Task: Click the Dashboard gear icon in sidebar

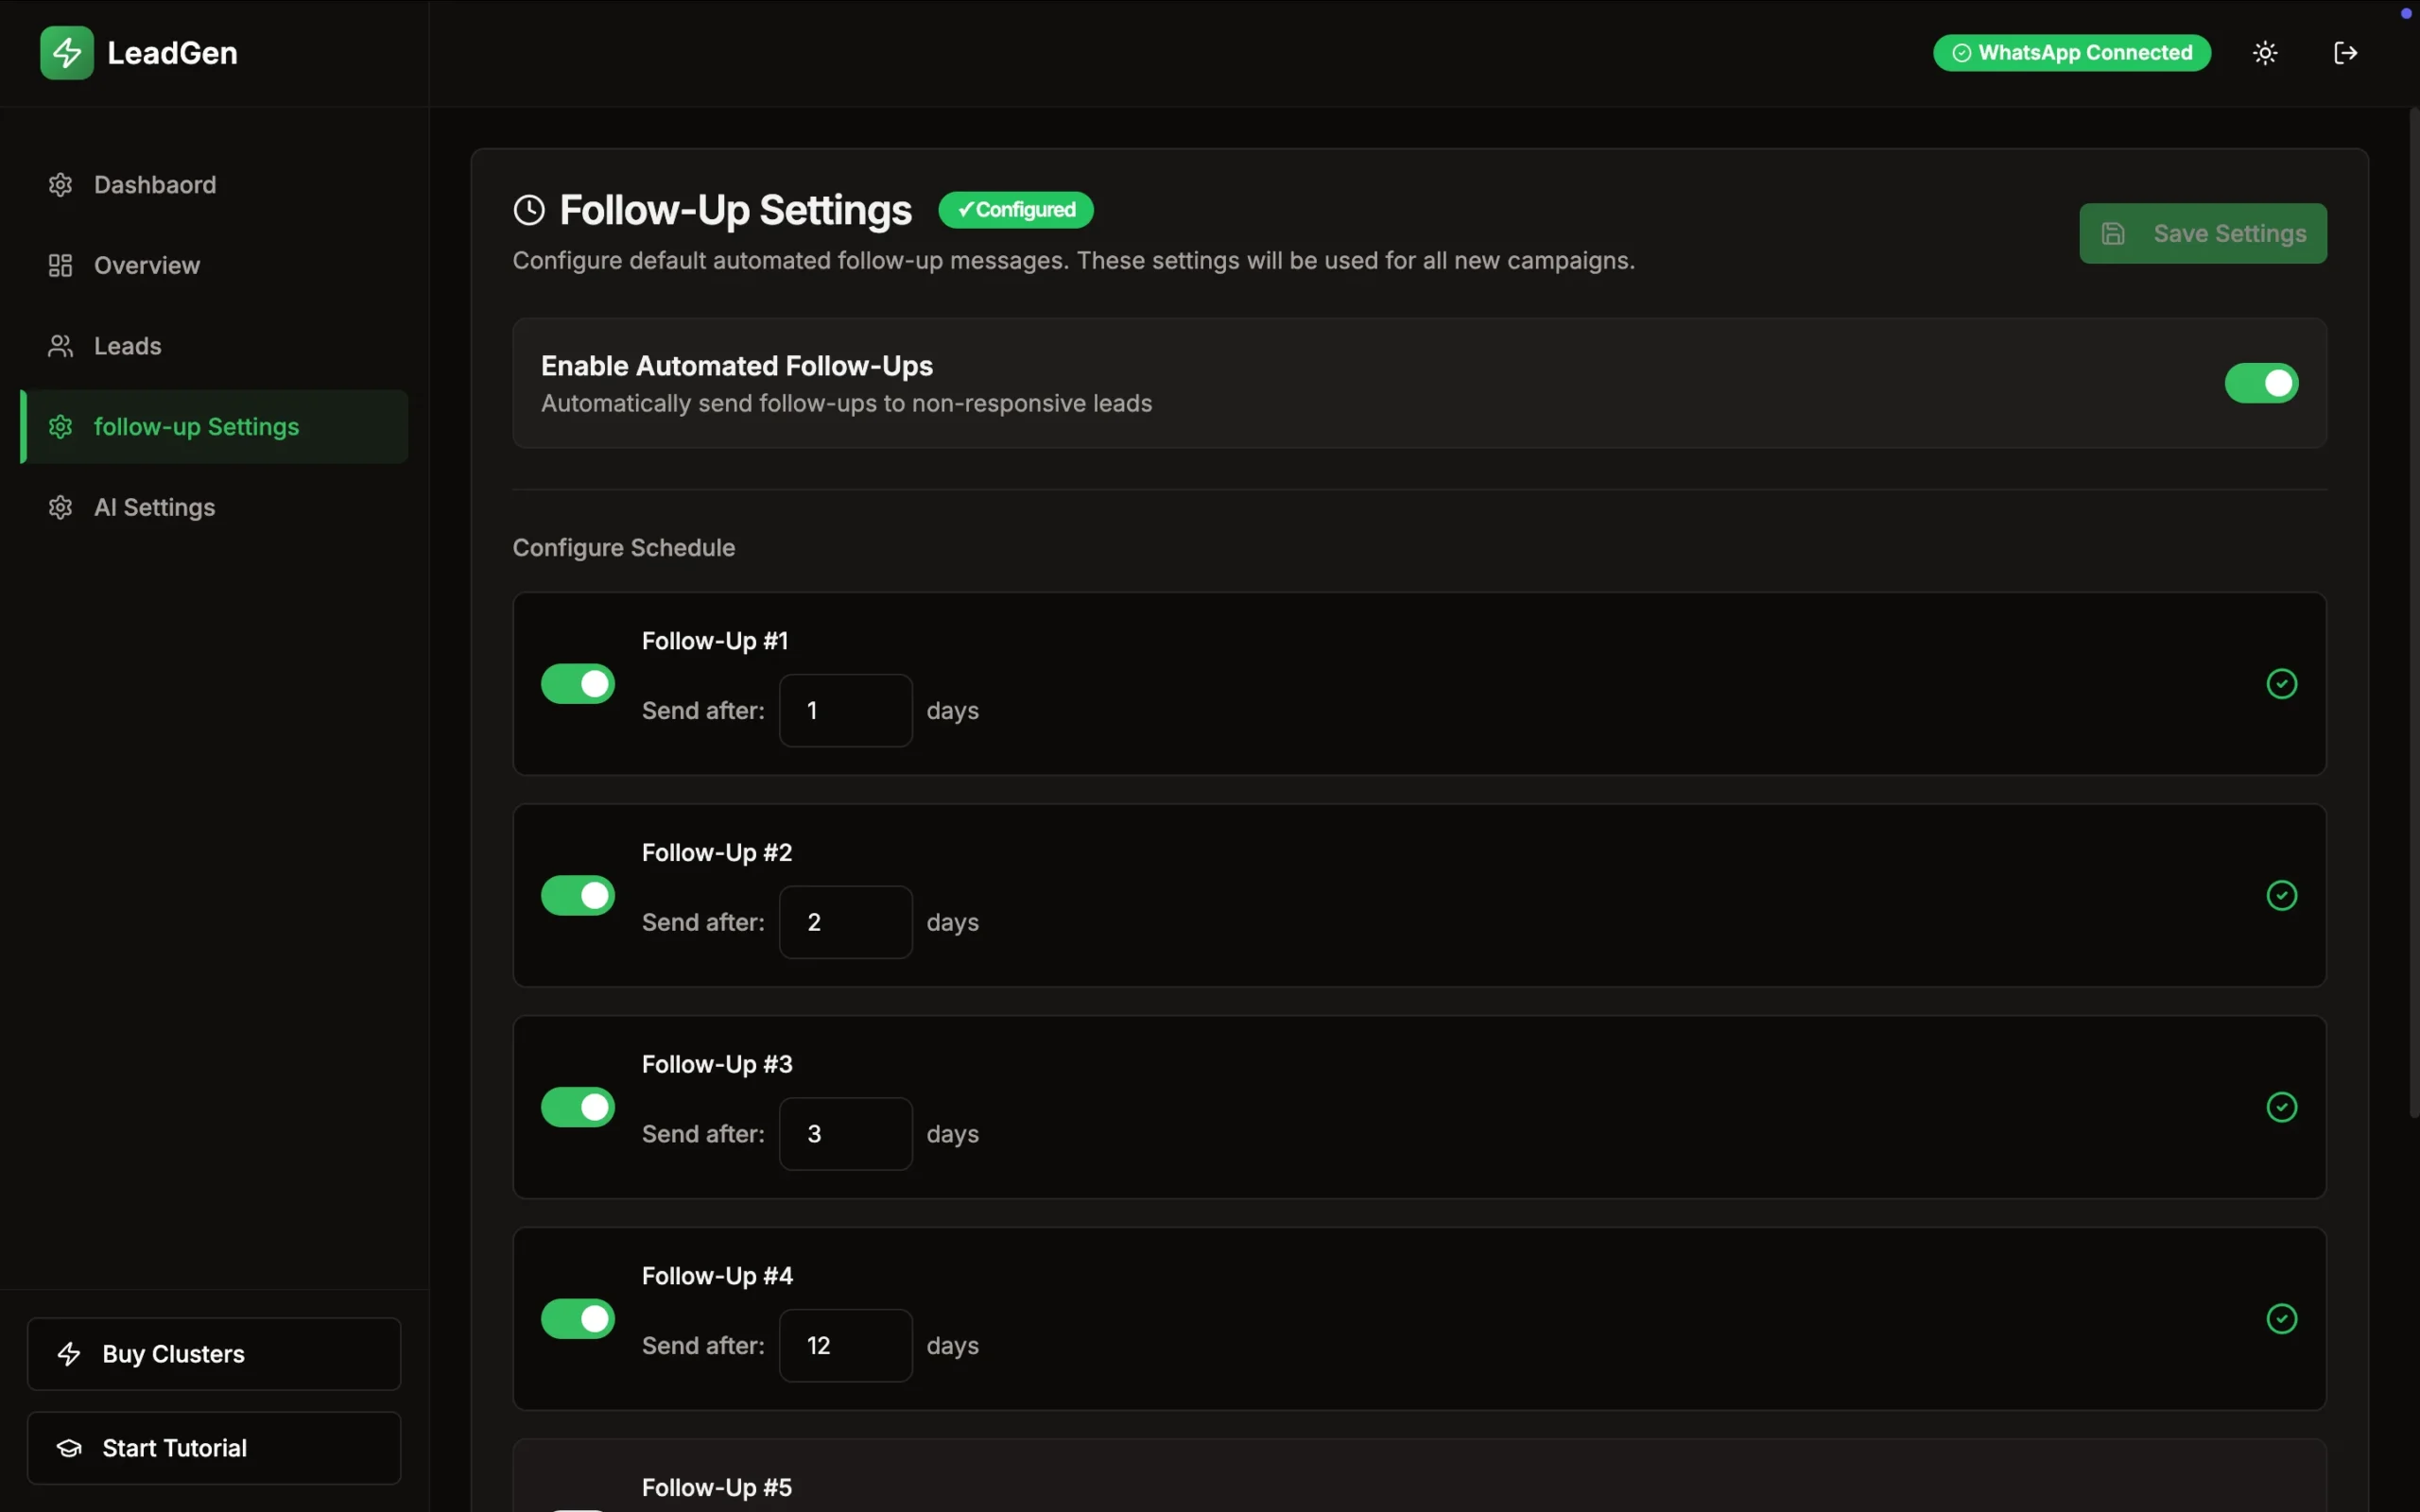Action: [x=60, y=185]
